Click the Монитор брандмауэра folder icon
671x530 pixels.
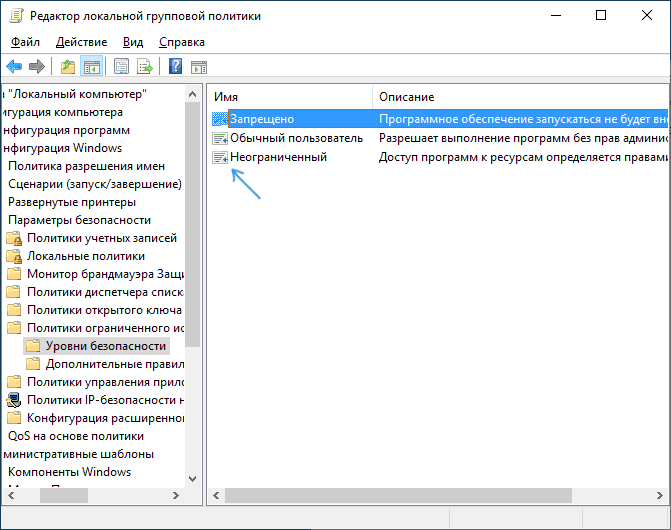(x=14, y=274)
